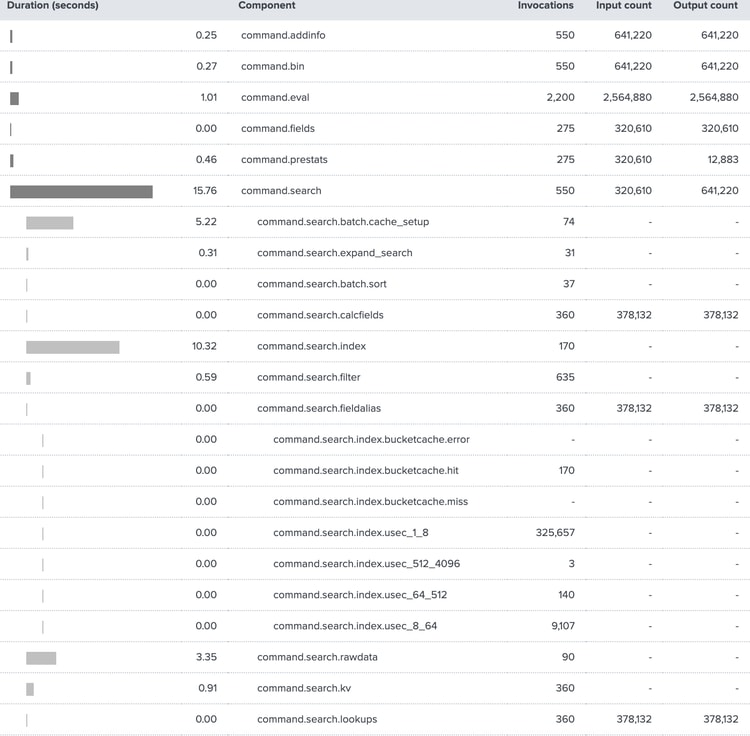Click the 3.35 second rawdata duration bar
The height and width of the screenshot is (736, 750).
click(x=41, y=658)
